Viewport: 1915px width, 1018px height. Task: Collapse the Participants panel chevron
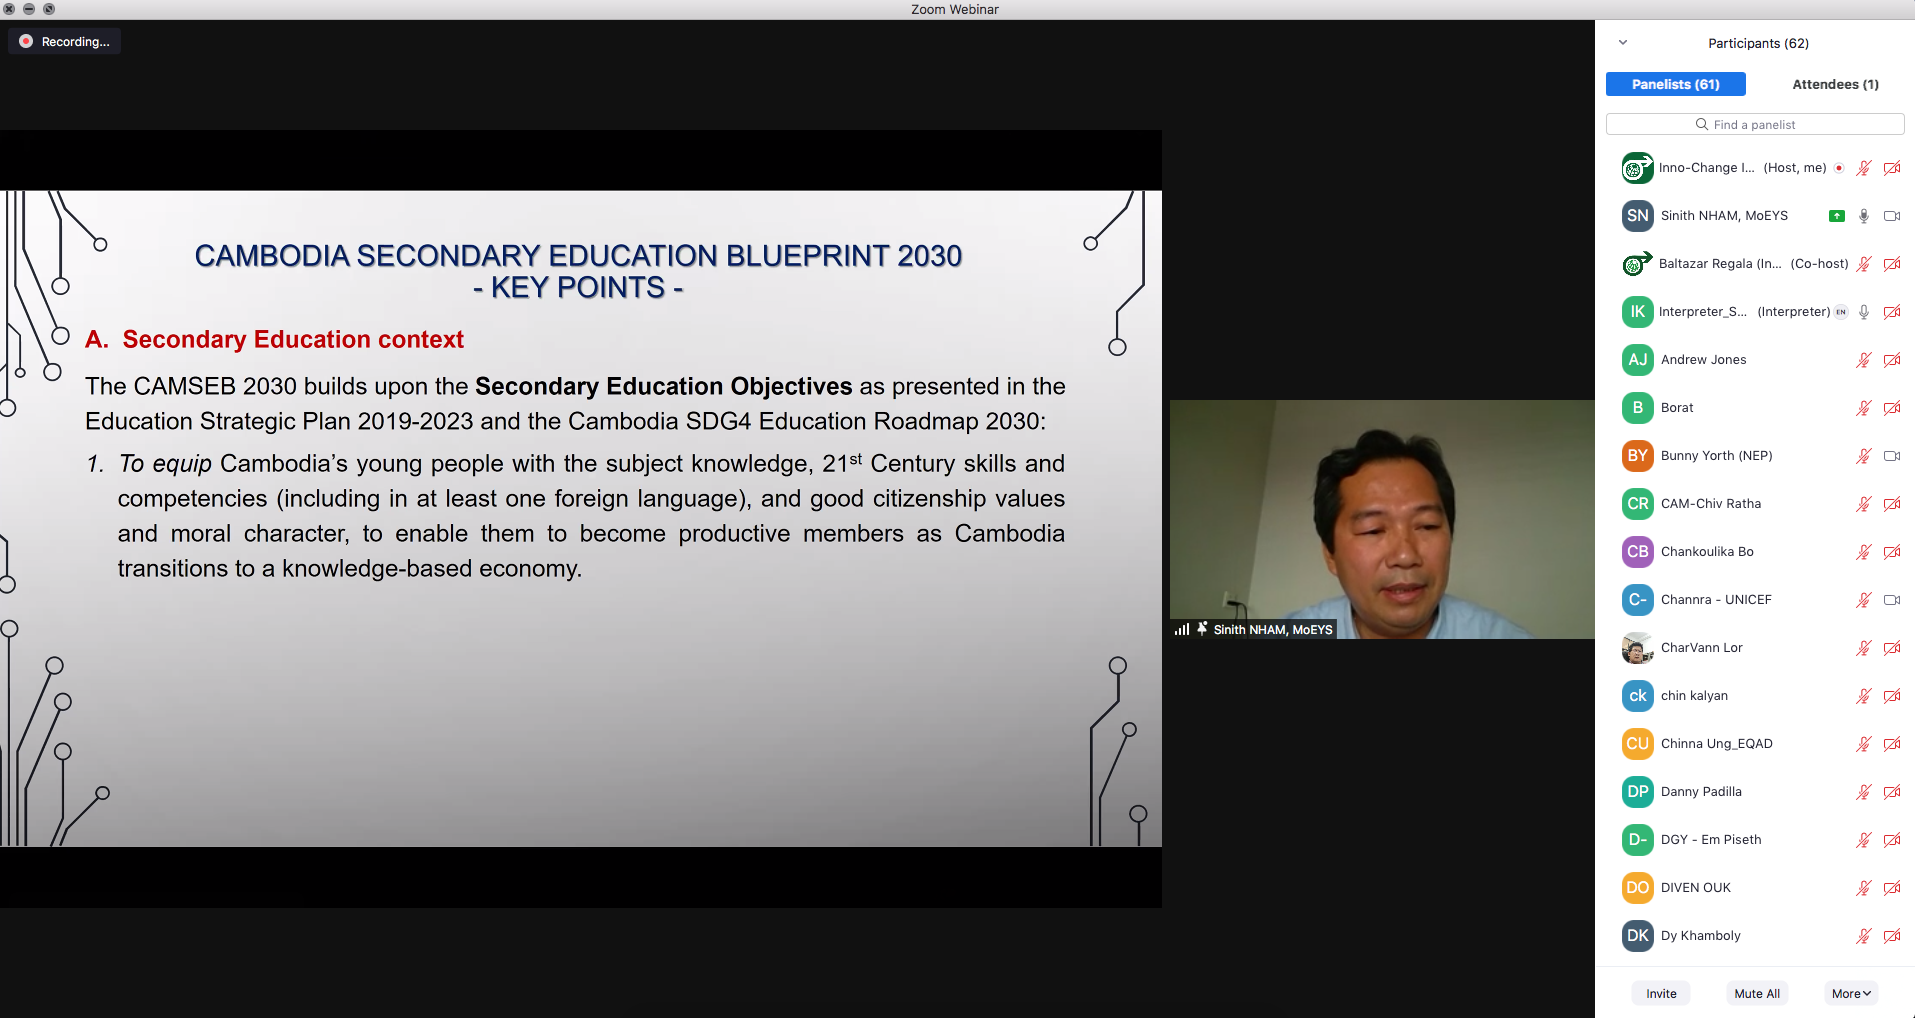click(x=1623, y=43)
